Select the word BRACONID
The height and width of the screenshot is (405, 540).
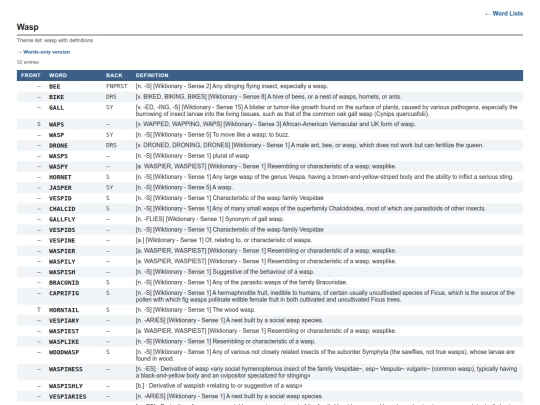click(64, 283)
